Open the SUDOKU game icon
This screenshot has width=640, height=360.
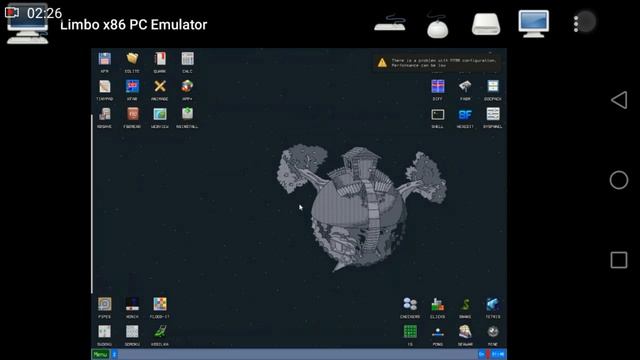coord(104,332)
